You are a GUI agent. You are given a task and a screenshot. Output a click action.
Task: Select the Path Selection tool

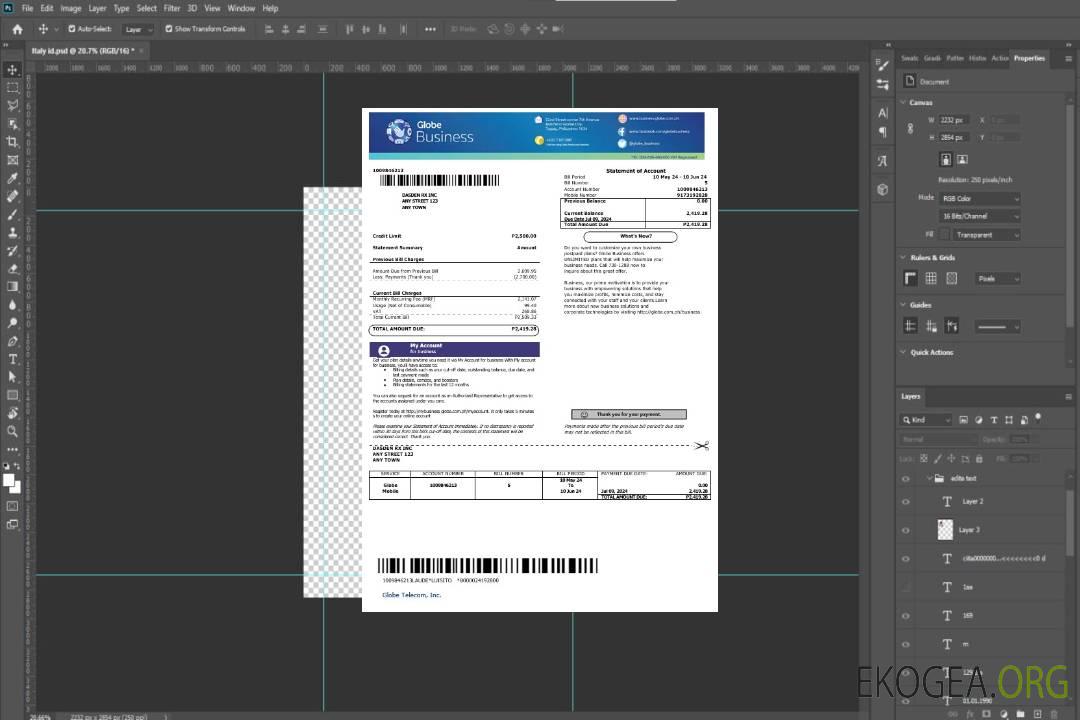(x=12, y=377)
